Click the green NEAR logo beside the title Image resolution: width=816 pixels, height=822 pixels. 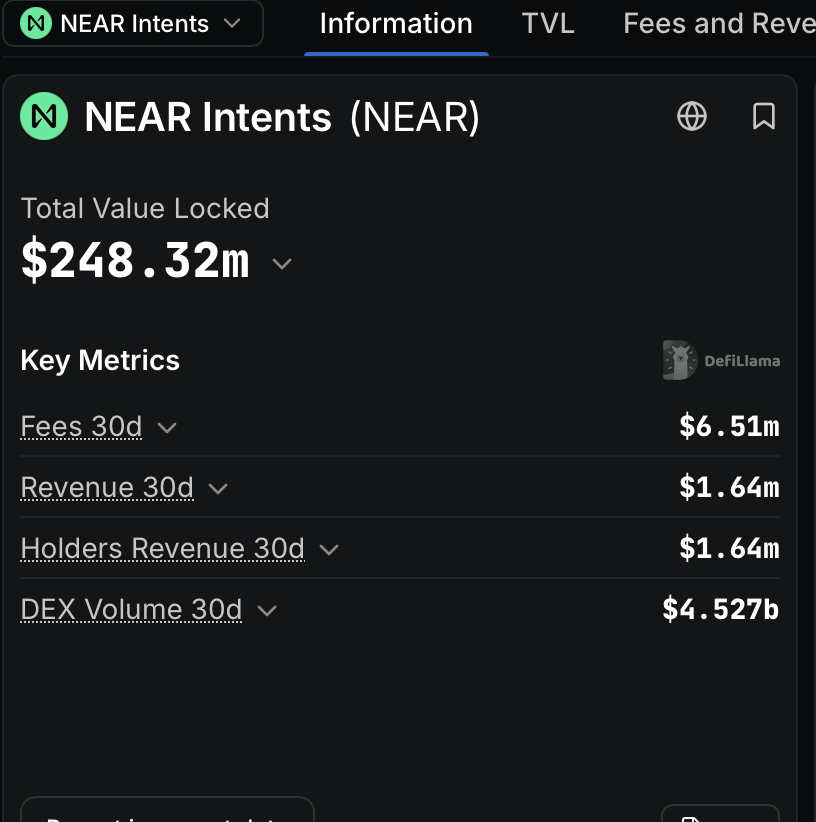click(x=44, y=116)
